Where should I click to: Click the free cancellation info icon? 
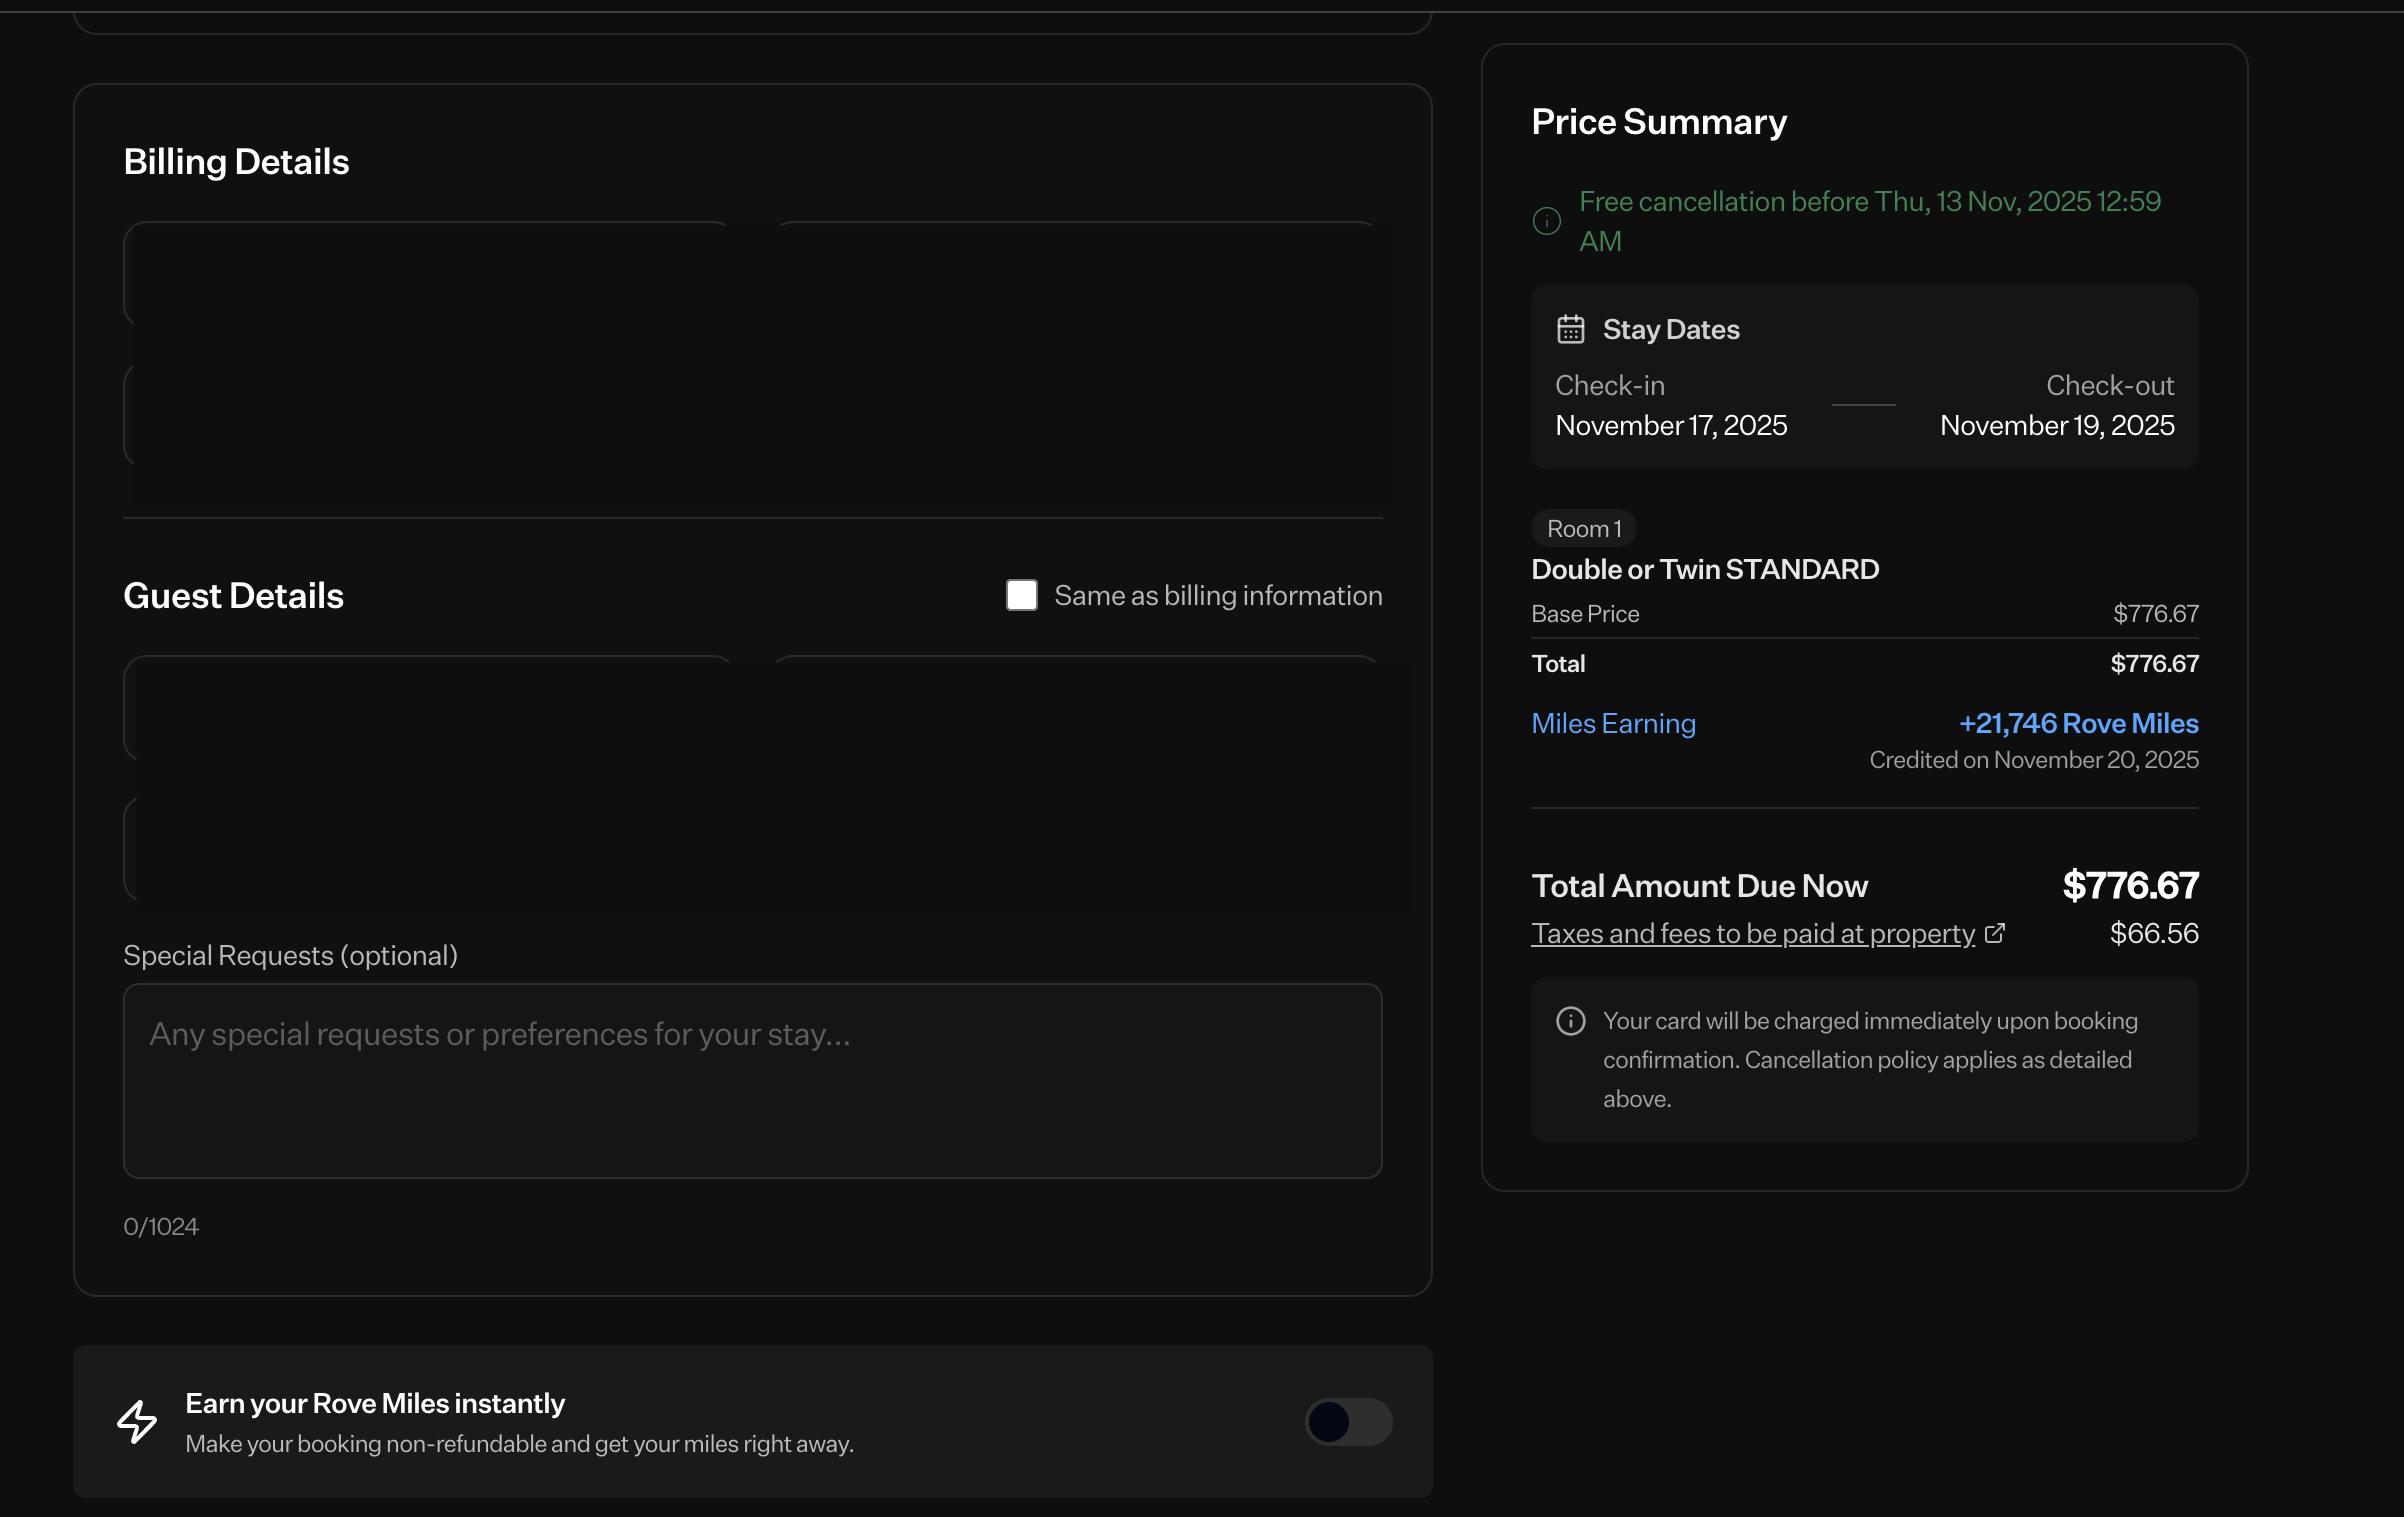tap(1546, 221)
